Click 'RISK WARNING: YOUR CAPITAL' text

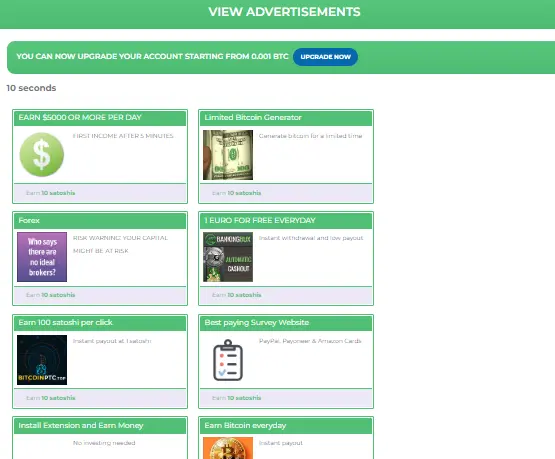(x=120, y=238)
